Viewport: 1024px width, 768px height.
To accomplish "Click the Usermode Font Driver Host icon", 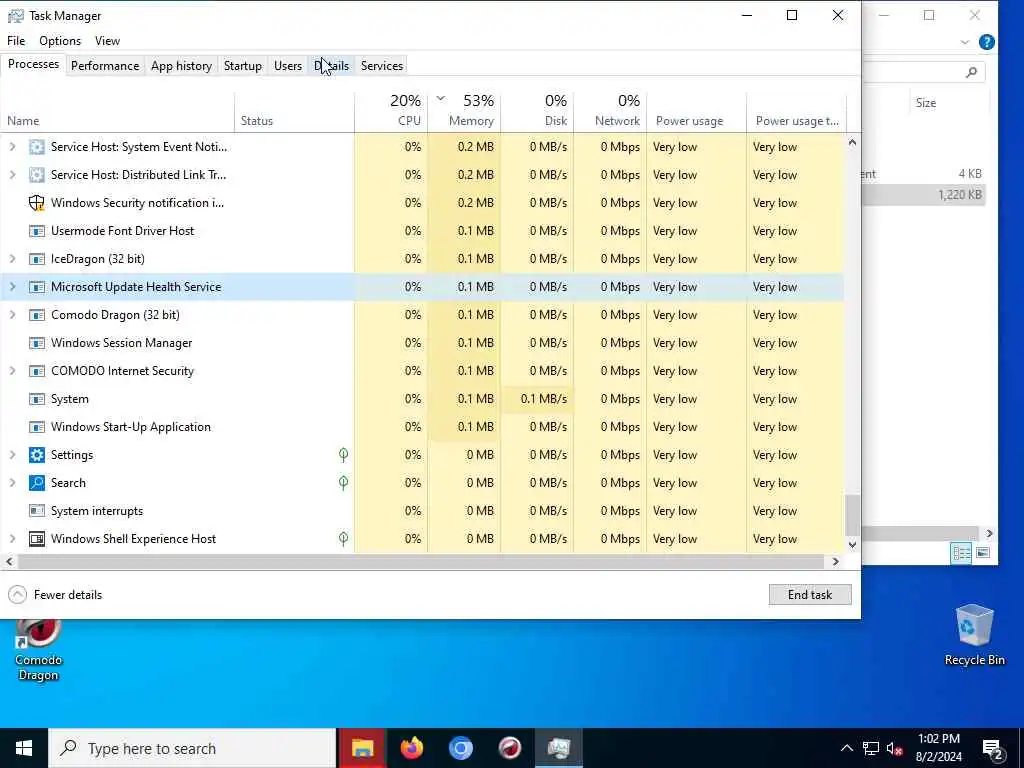I will point(37,231).
